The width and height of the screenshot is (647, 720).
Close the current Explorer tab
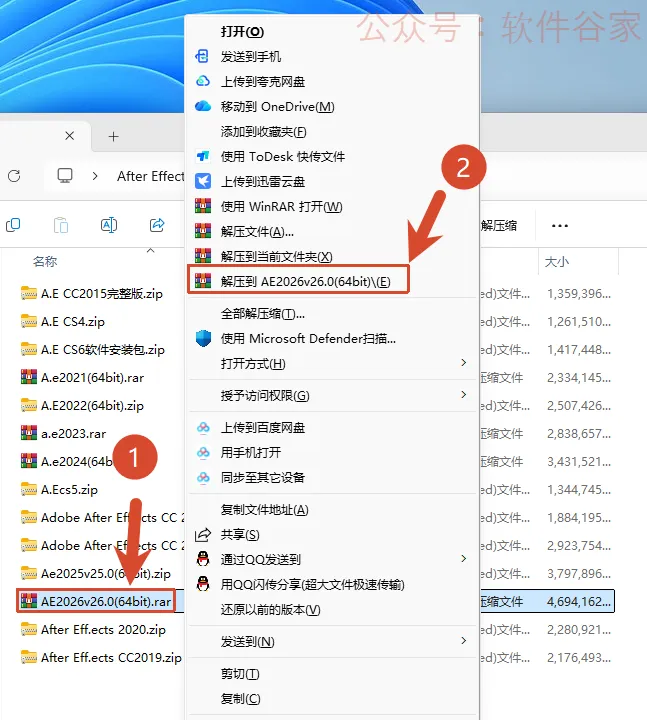(x=70, y=136)
